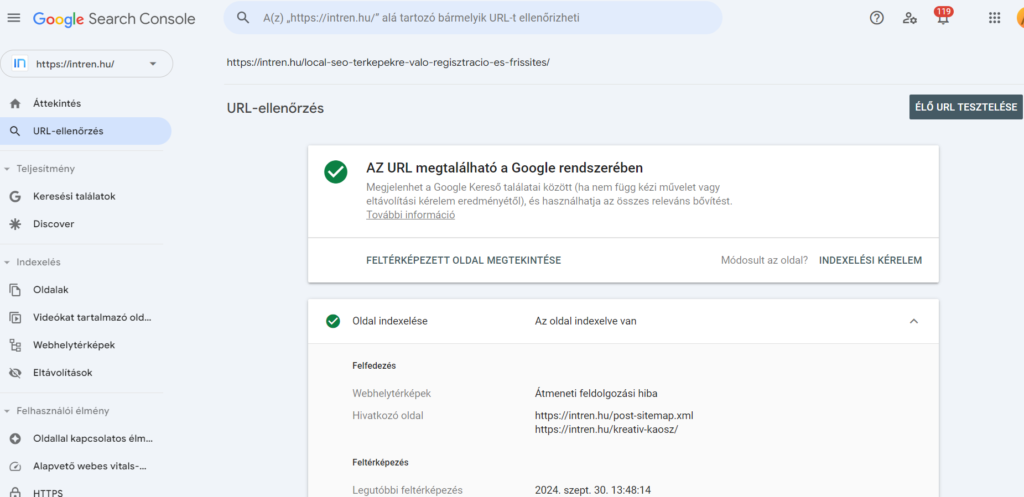Viewport: 1024px width, 497px height.
Task: Open the help question mark icon
Action: pos(876,18)
